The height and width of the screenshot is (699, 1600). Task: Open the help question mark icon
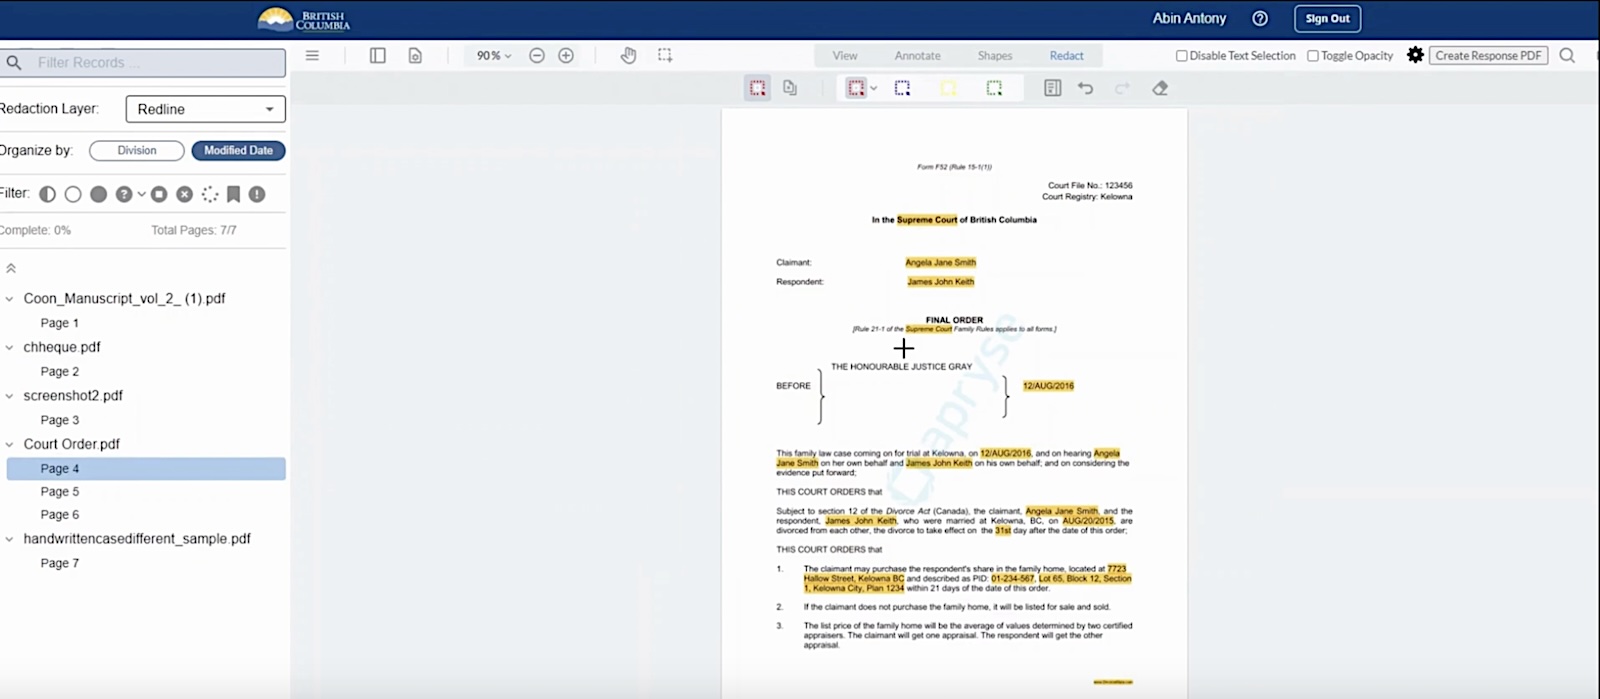pyautogui.click(x=1260, y=18)
